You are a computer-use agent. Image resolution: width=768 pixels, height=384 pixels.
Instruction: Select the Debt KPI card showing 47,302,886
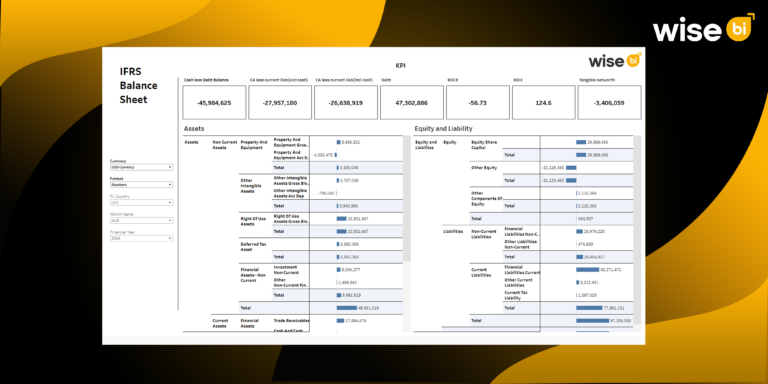(411, 102)
